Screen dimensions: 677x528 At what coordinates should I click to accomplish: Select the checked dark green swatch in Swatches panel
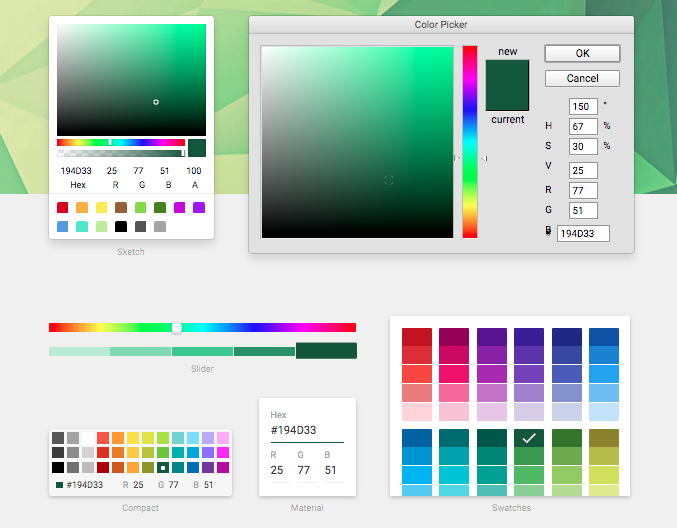529,438
